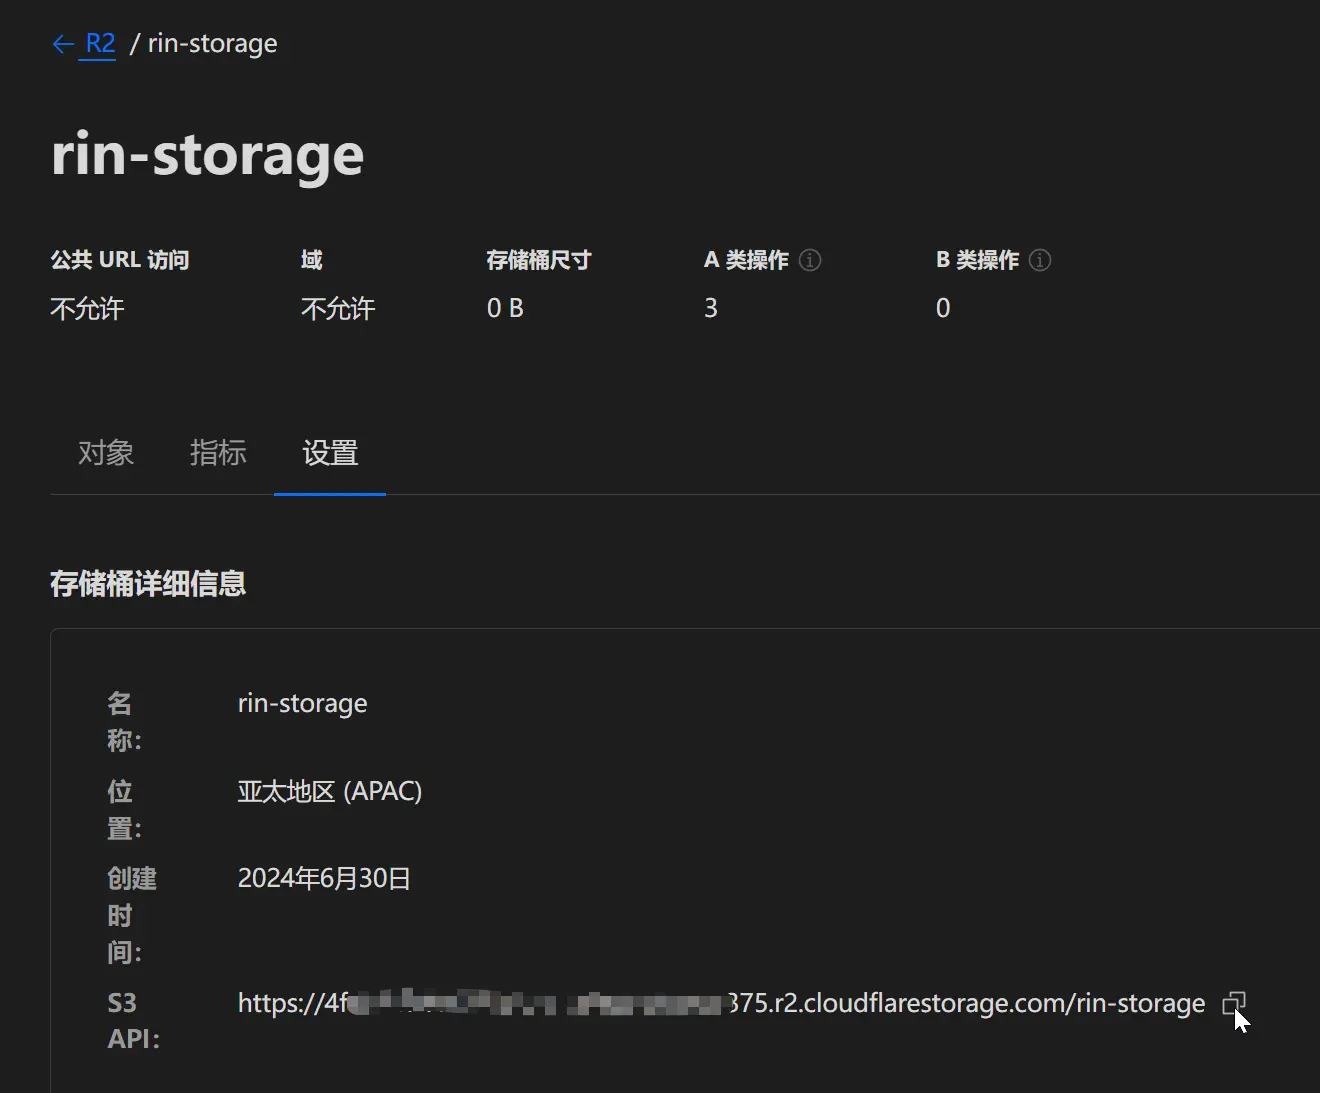Select the copy-to-clipboard icon for the endpoint
This screenshot has height=1093, width=1320.
pyautogui.click(x=1236, y=1003)
